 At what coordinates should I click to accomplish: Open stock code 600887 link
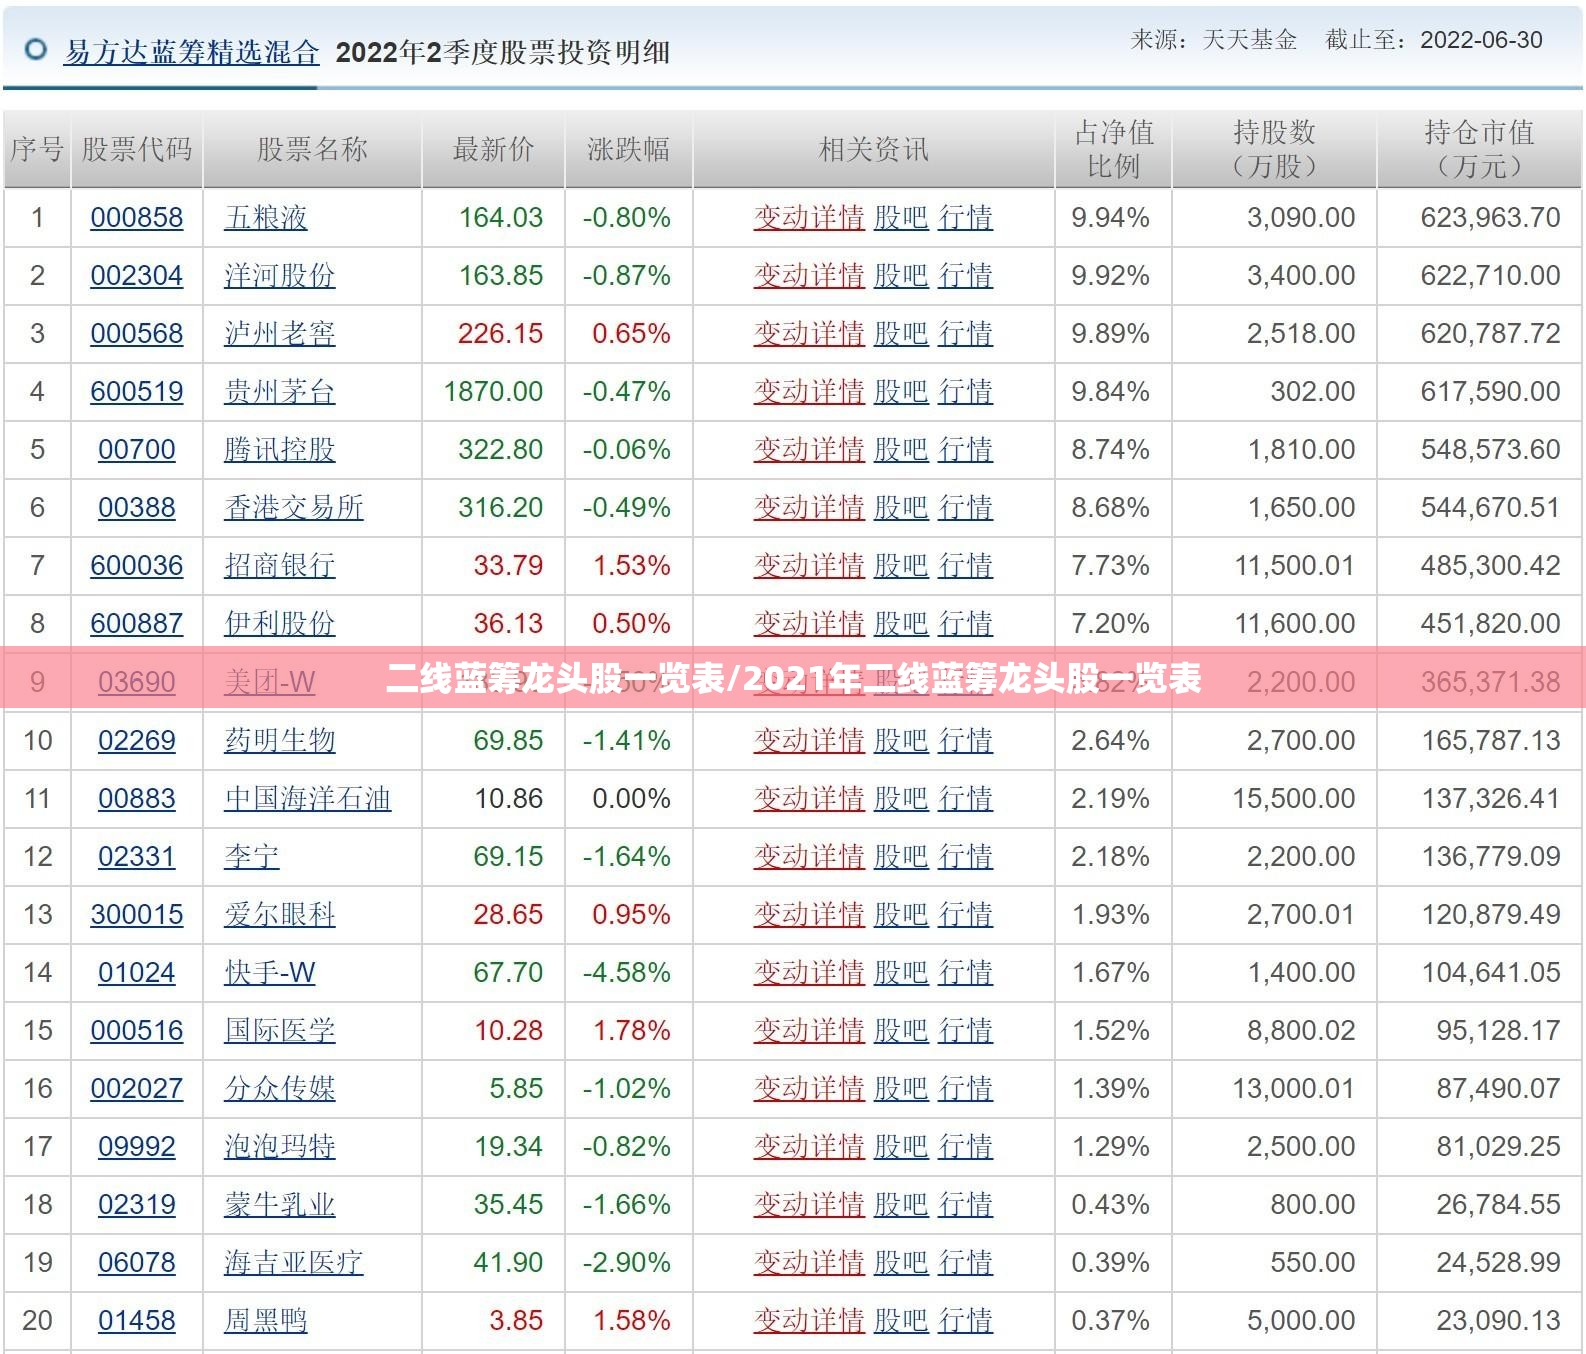[137, 623]
